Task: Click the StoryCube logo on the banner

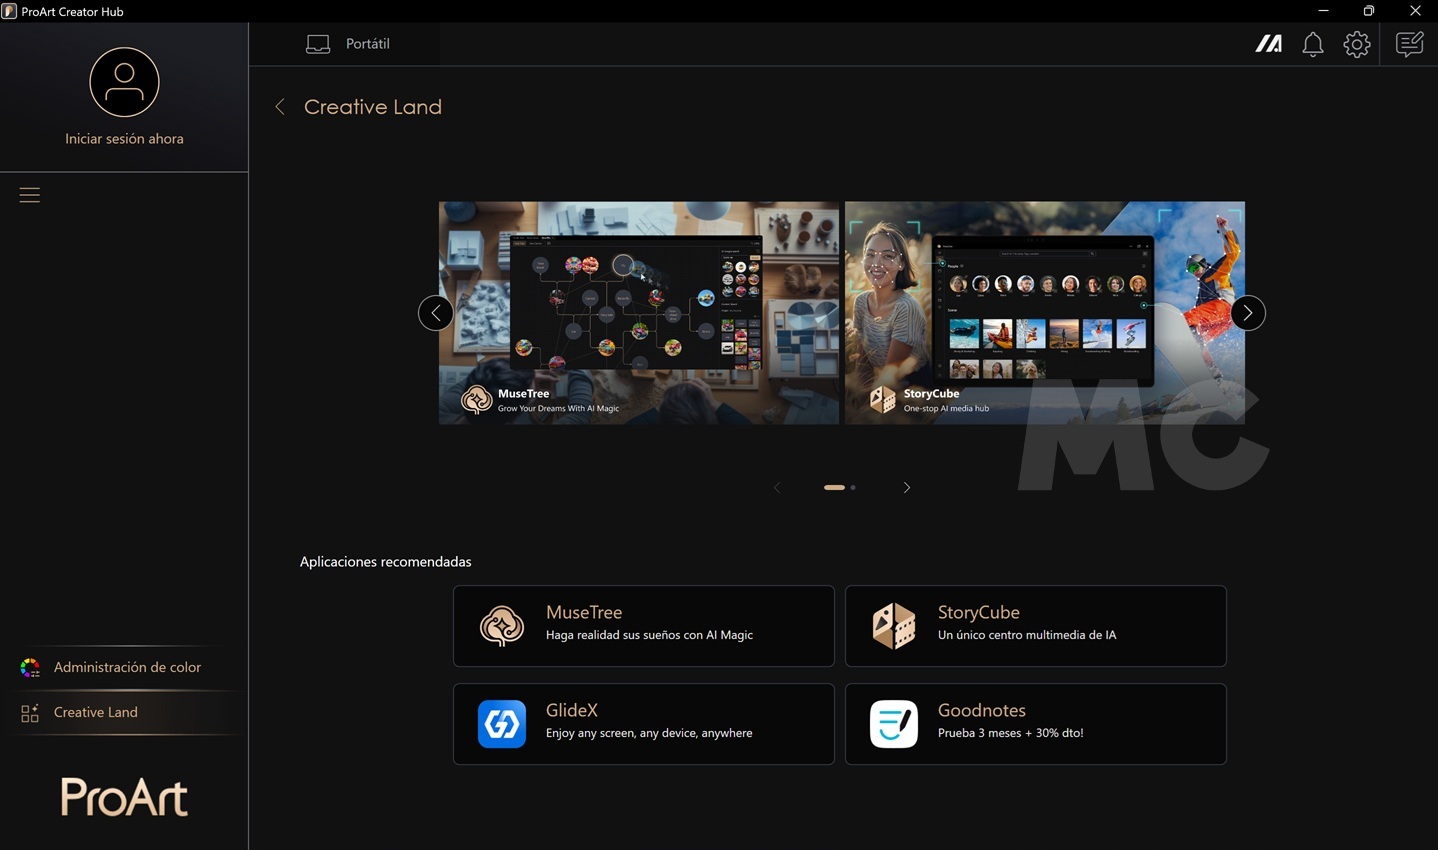Action: (x=882, y=399)
